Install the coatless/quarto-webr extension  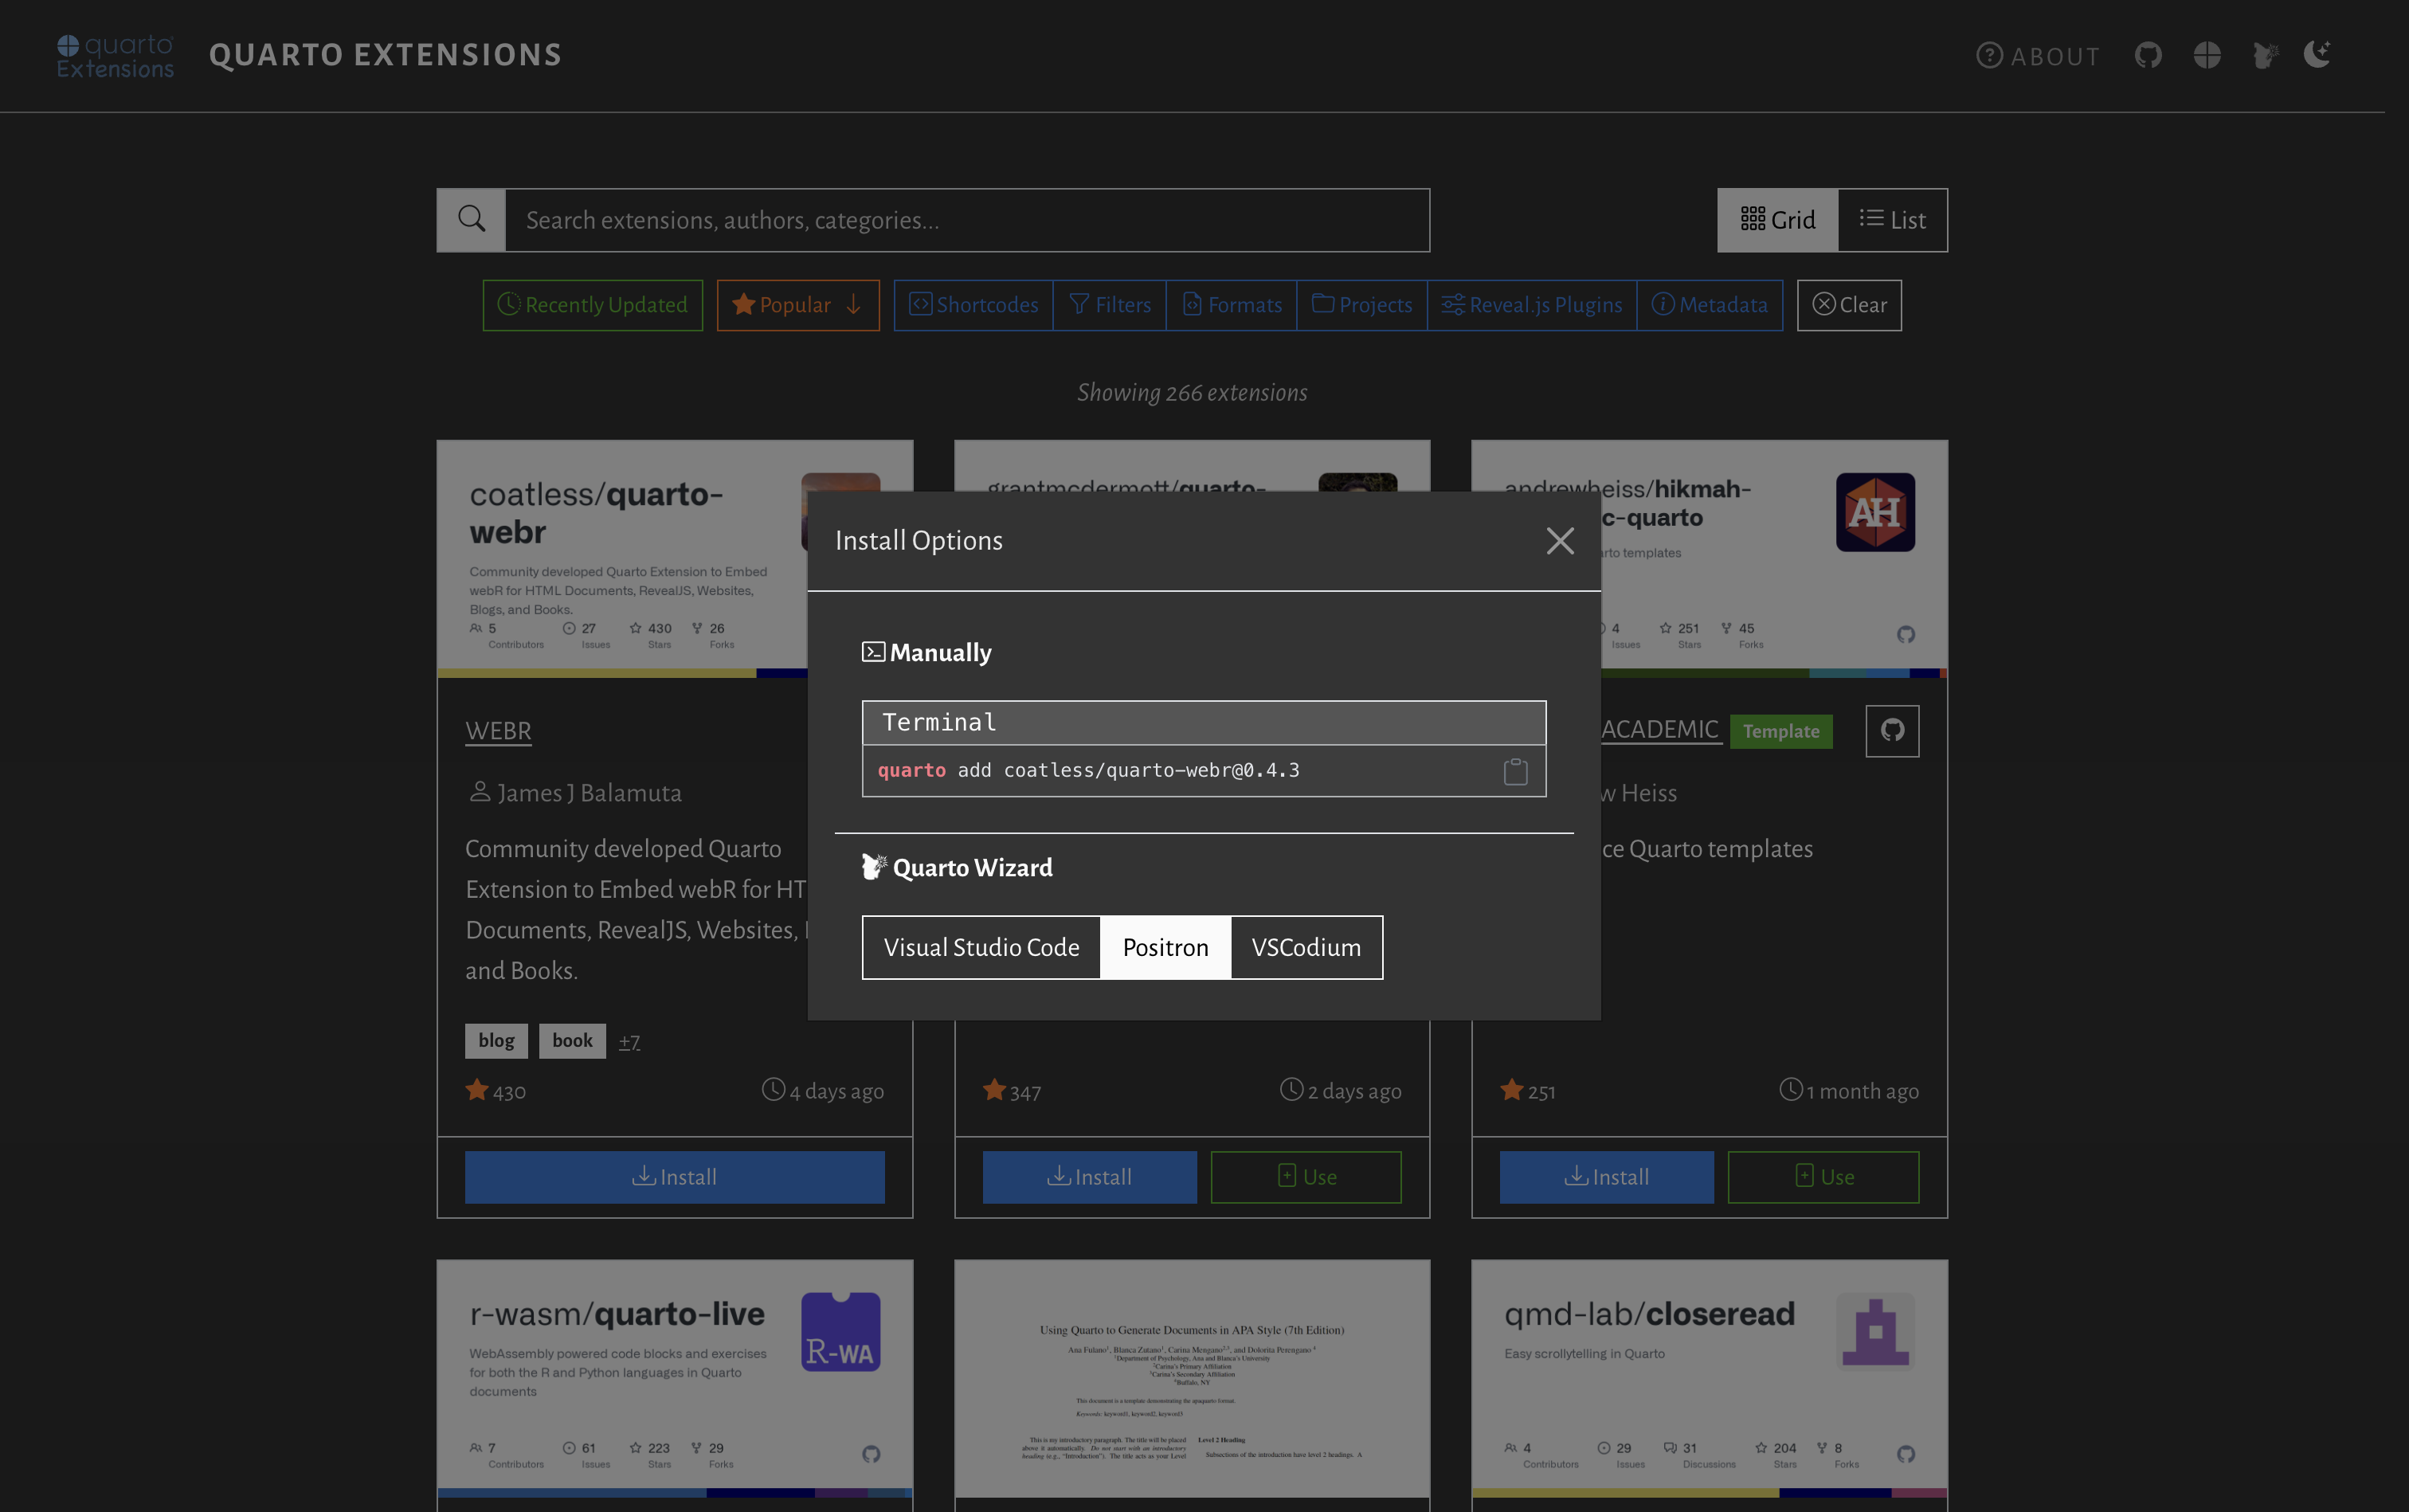675,1177
